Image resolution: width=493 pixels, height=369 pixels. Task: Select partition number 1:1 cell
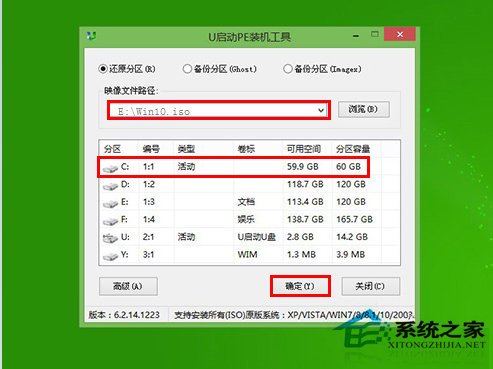pyautogui.click(x=149, y=166)
